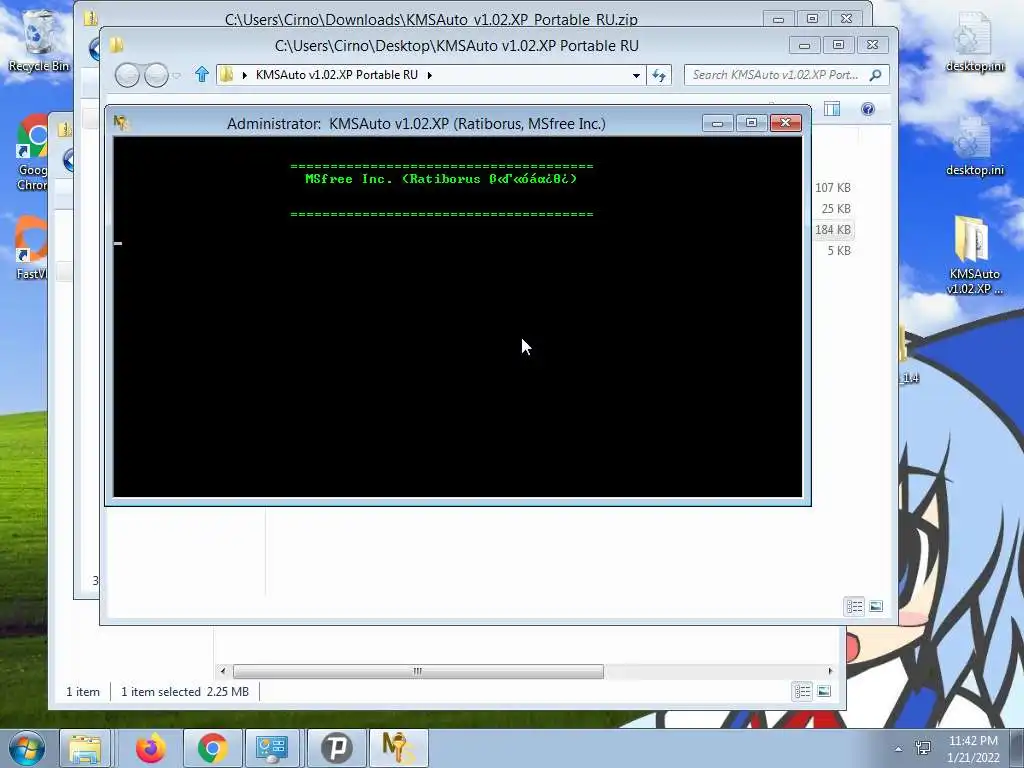Minimize the KMSAuto console window
The image size is (1024, 768).
(x=718, y=123)
